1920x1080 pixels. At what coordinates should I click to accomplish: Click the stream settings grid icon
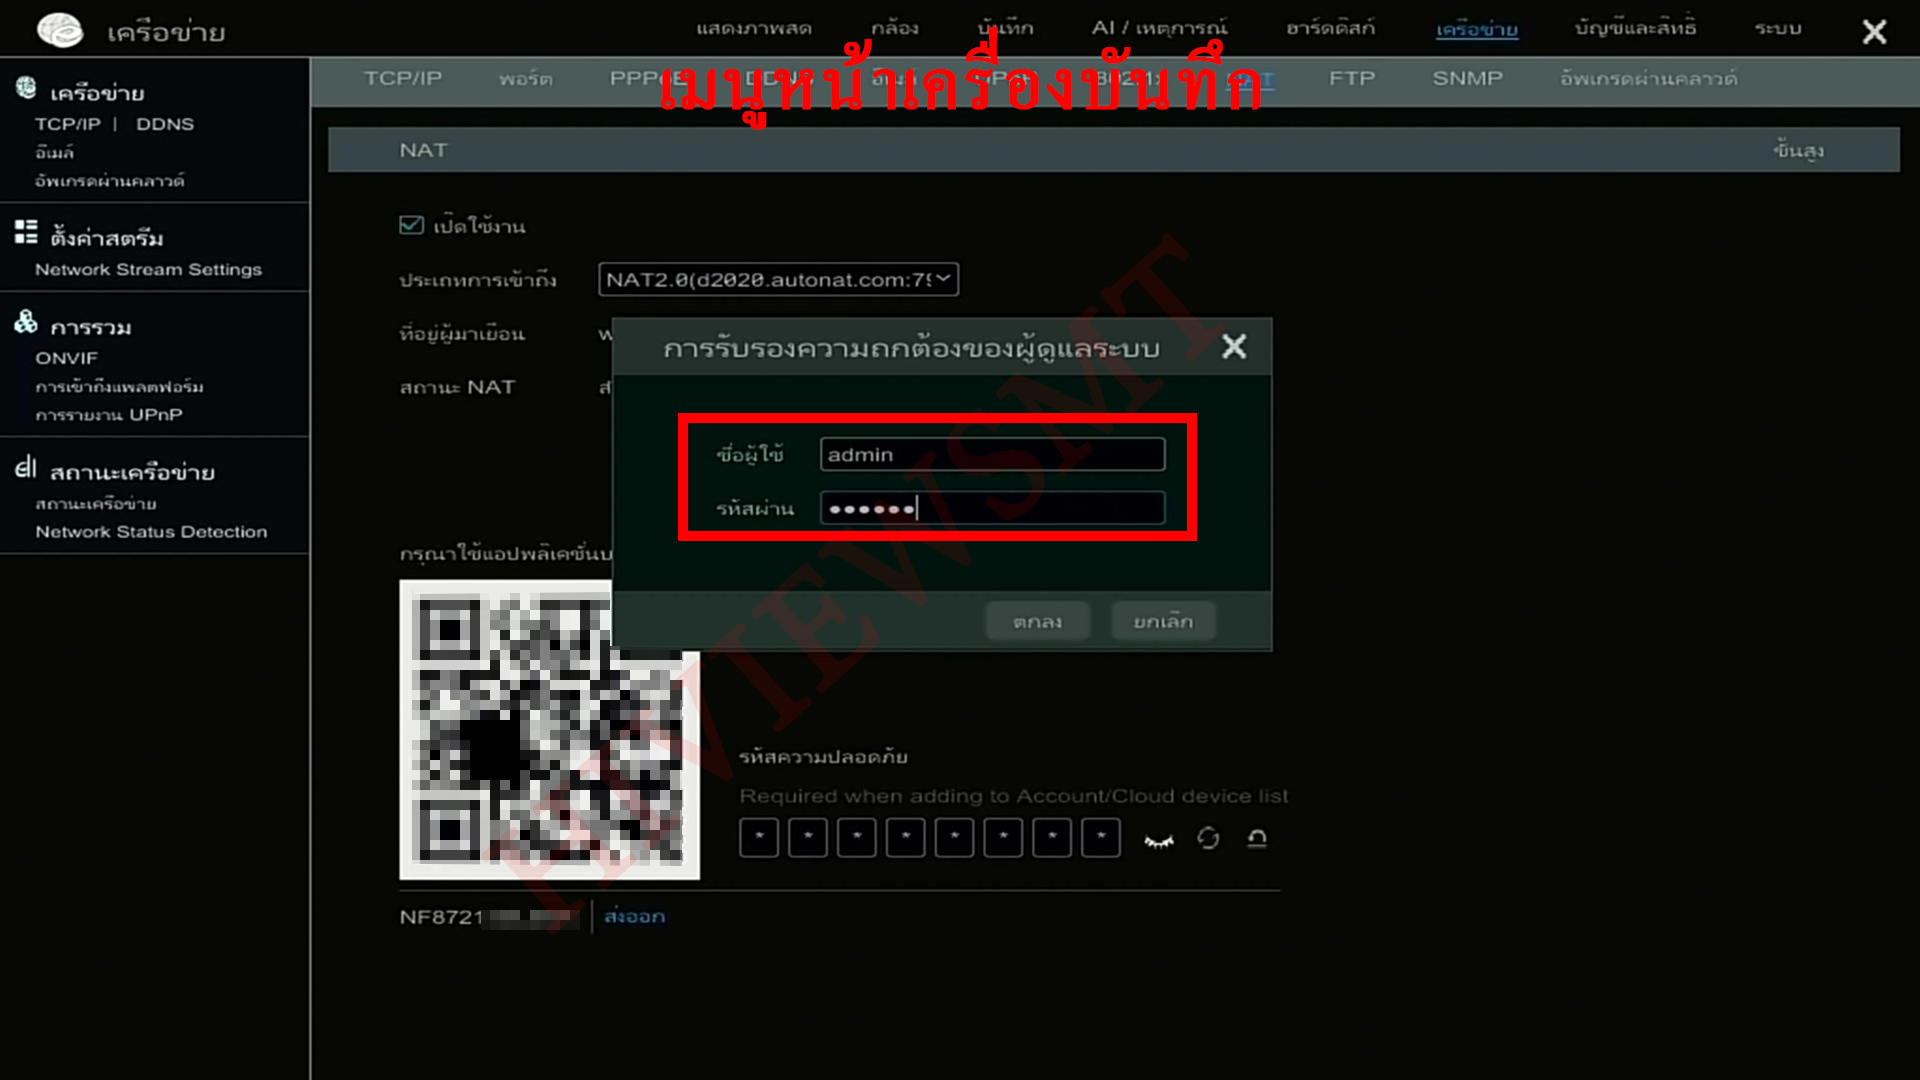[26, 232]
